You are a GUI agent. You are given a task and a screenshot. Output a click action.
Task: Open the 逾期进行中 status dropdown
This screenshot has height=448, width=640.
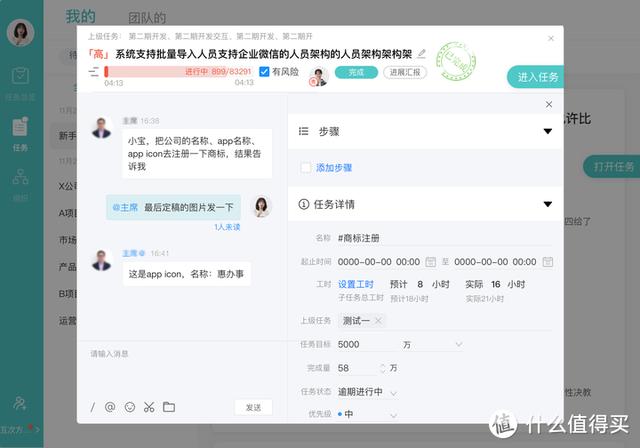(368, 392)
